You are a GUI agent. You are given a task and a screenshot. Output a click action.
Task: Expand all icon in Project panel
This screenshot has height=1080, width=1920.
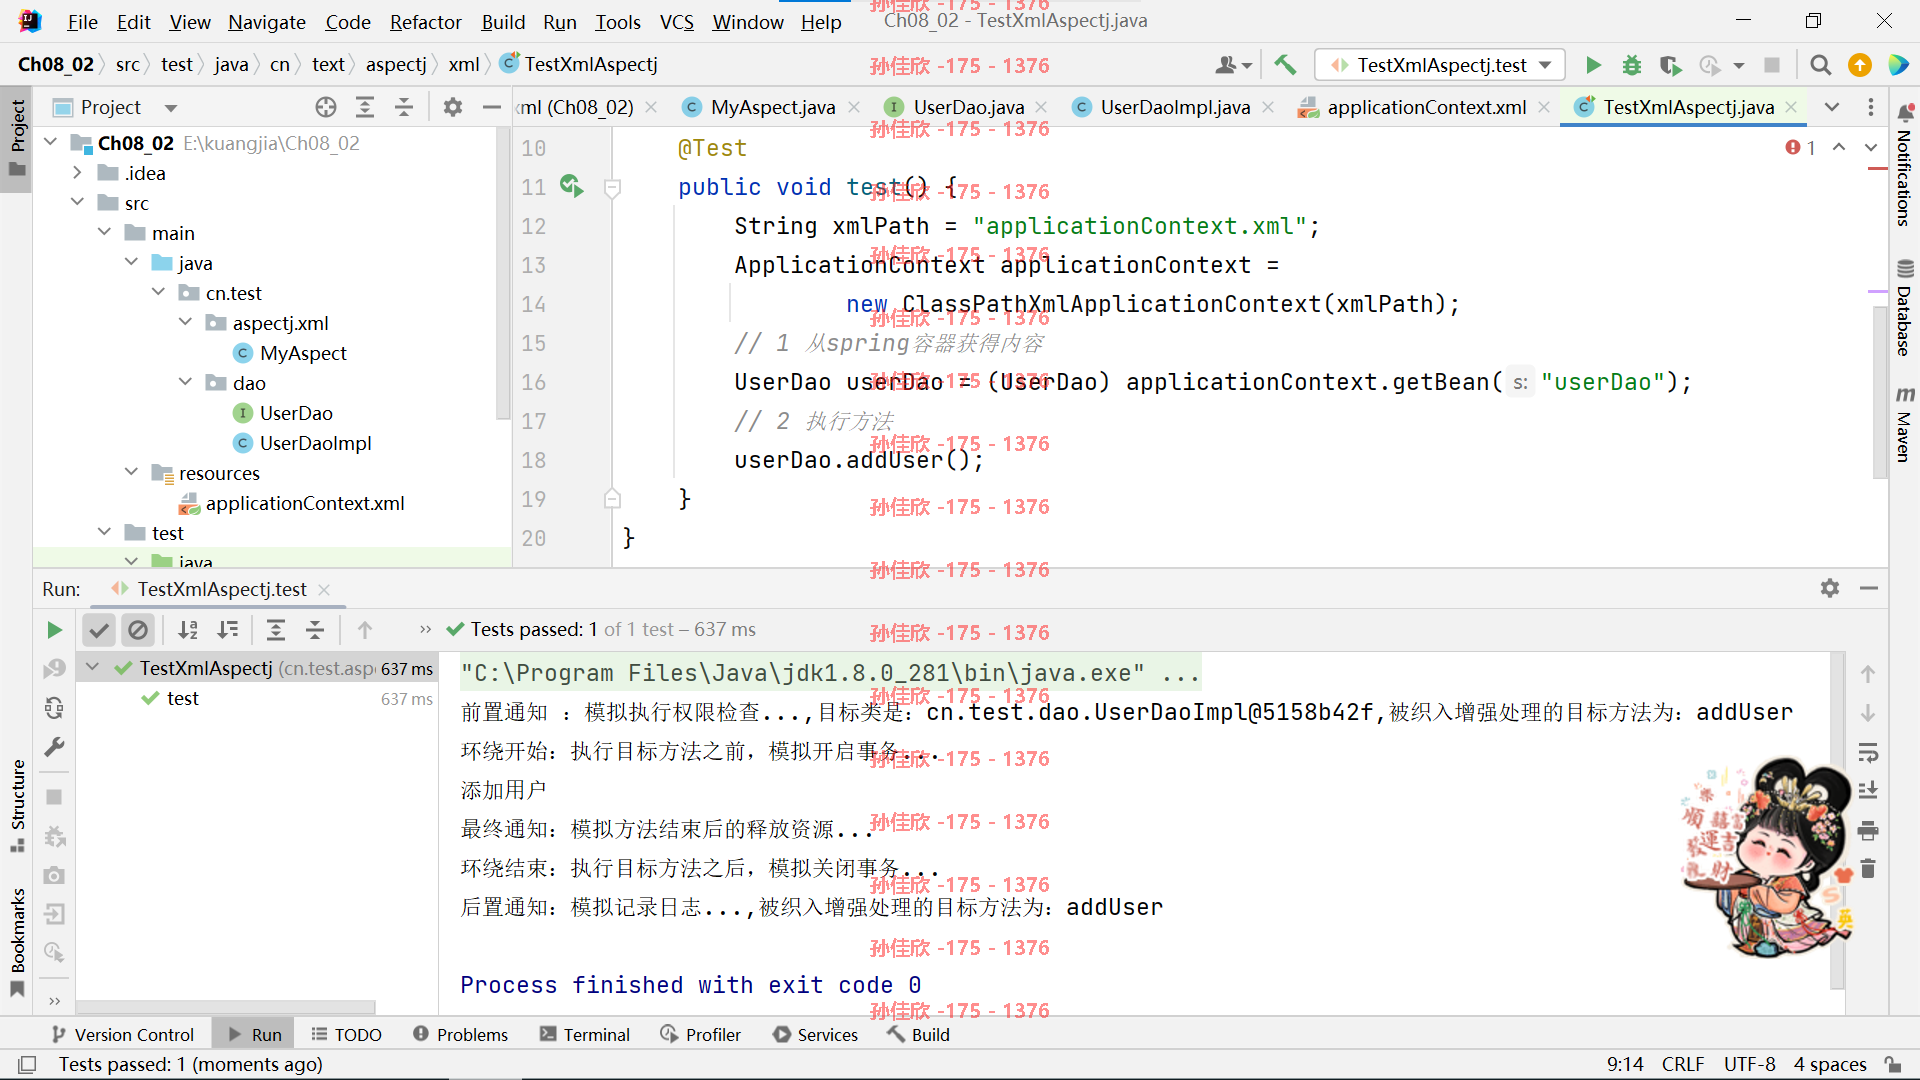365,107
